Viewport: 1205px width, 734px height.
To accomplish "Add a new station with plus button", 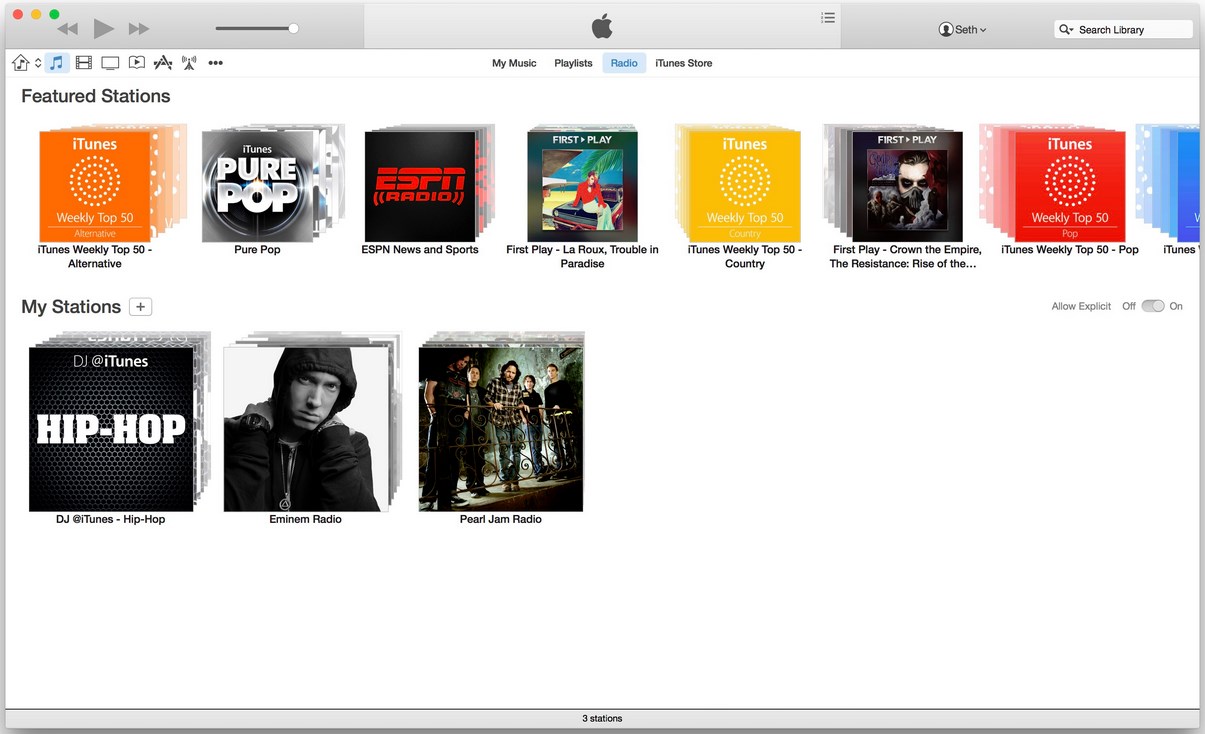I will 141,307.
